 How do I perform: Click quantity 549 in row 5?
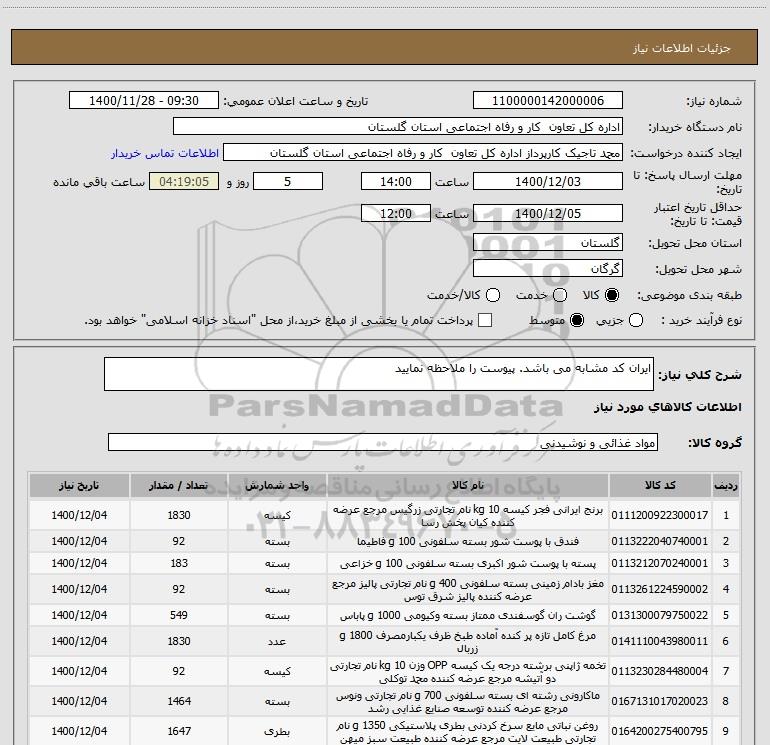tap(179, 615)
